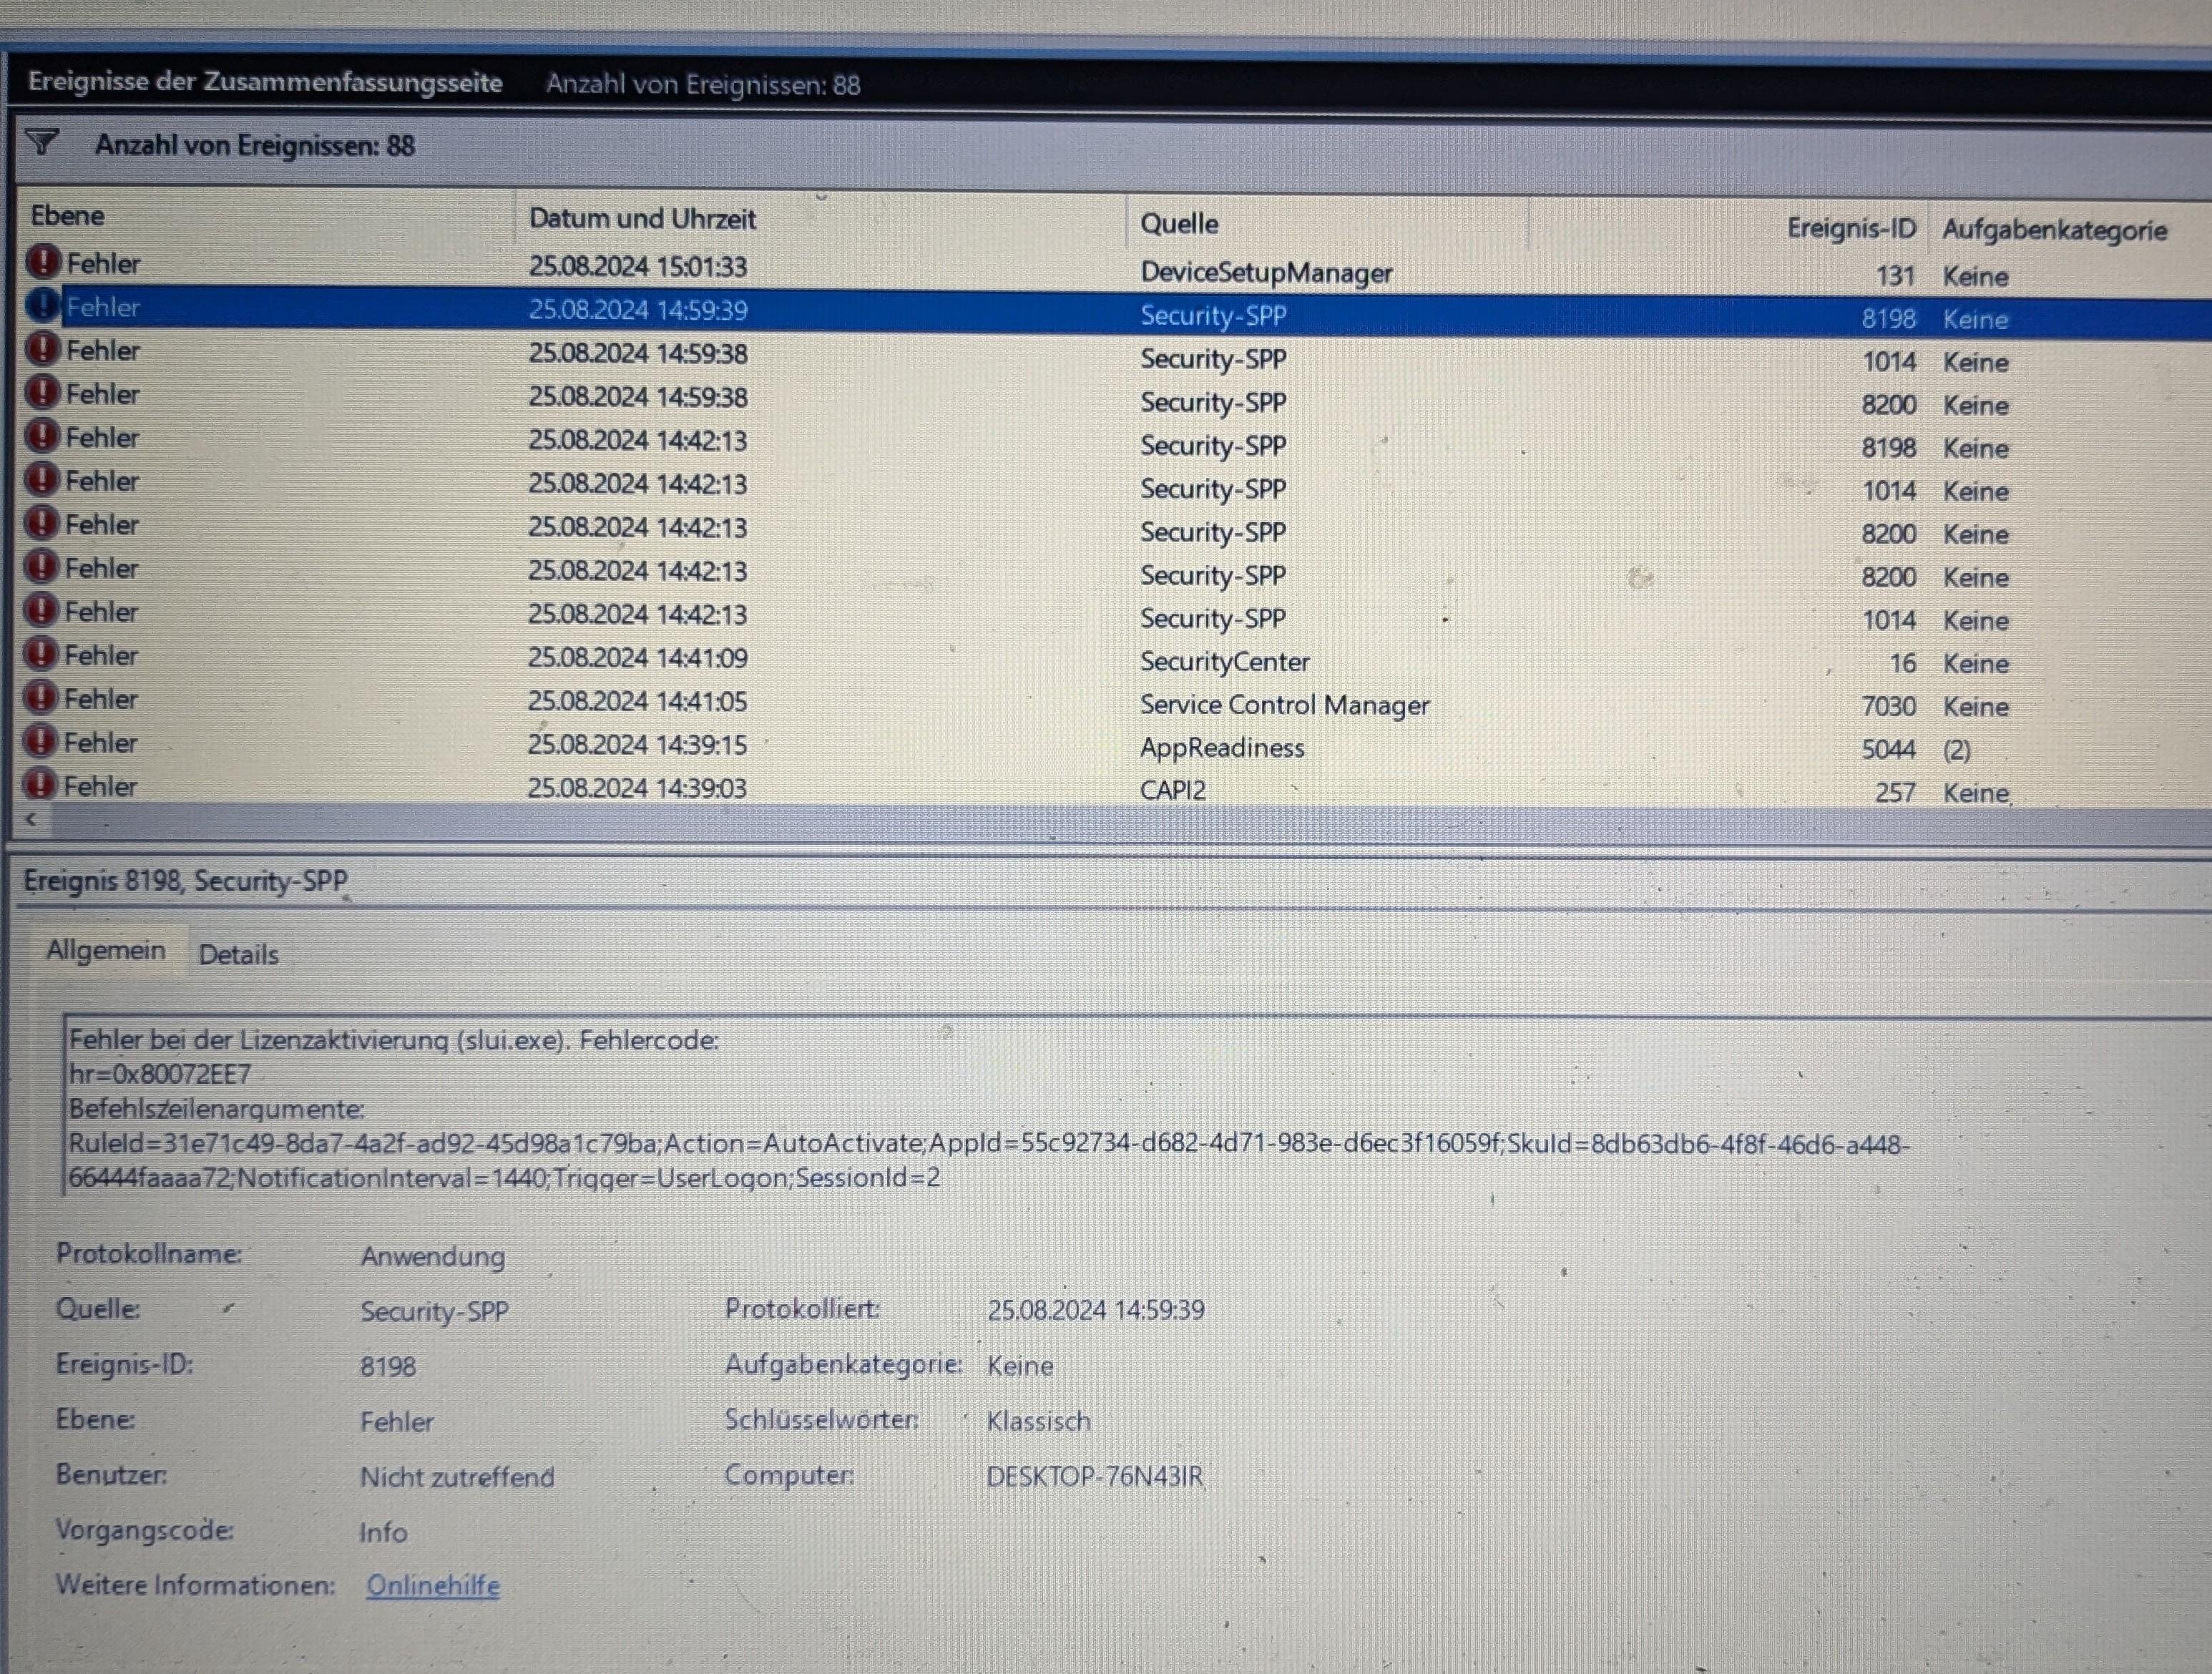Sort by Datum und Uhrzeit column header
This screenshot has width=2212, height=1674.
pos(642,219)
